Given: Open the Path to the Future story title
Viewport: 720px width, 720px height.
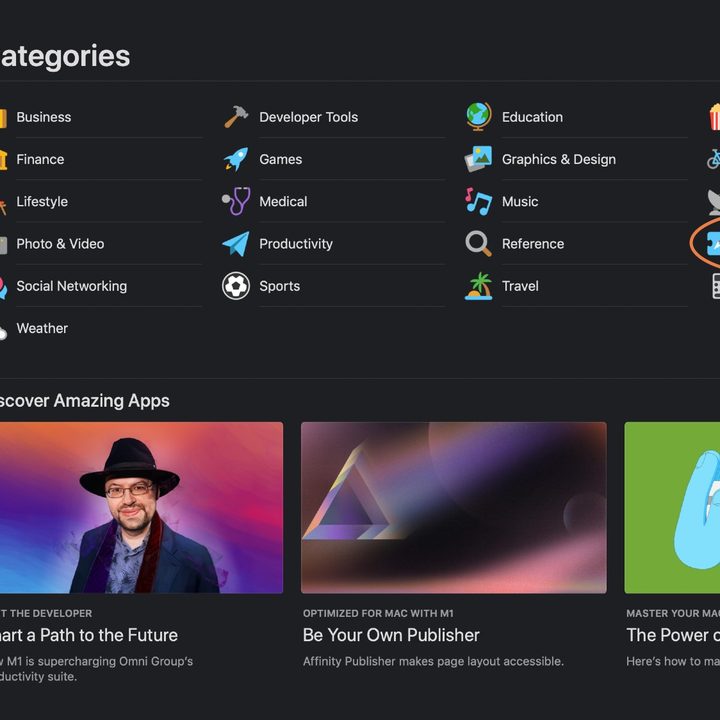Looking at the screenshot, I should click(89, 635).
